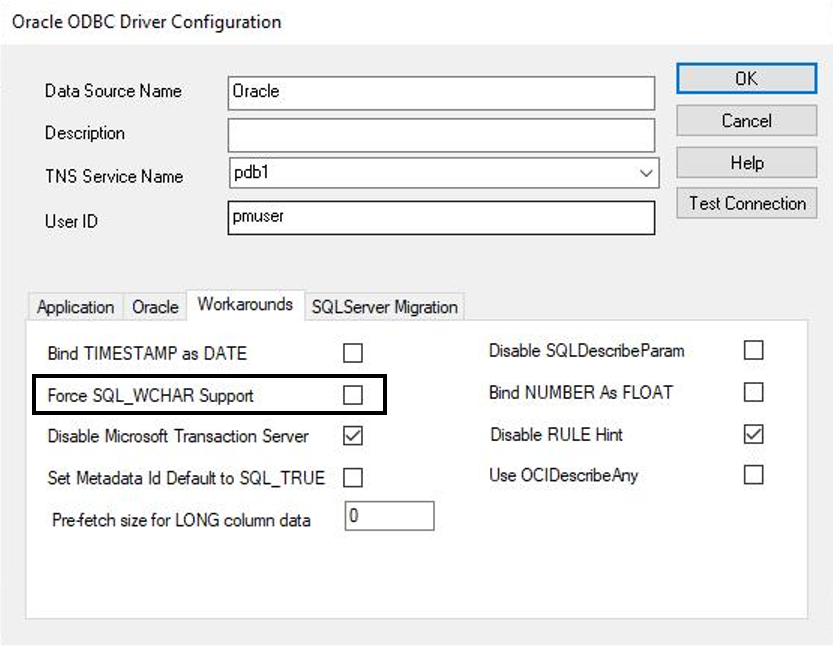
Task: Toggle Set Metadata Id Default to SQL_TRUE
Action: pyautogui.click(x=353, y=478)
